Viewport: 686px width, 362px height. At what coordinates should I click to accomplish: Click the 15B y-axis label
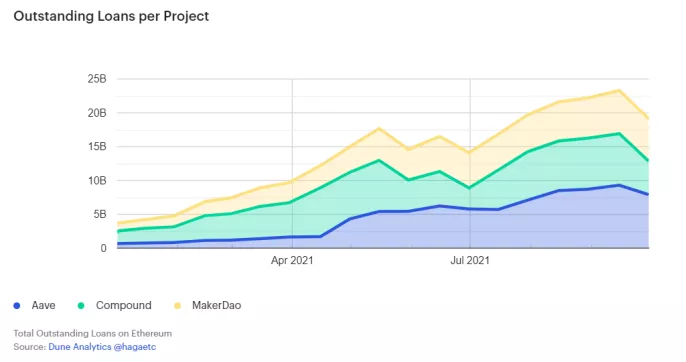tap(97, 147)
